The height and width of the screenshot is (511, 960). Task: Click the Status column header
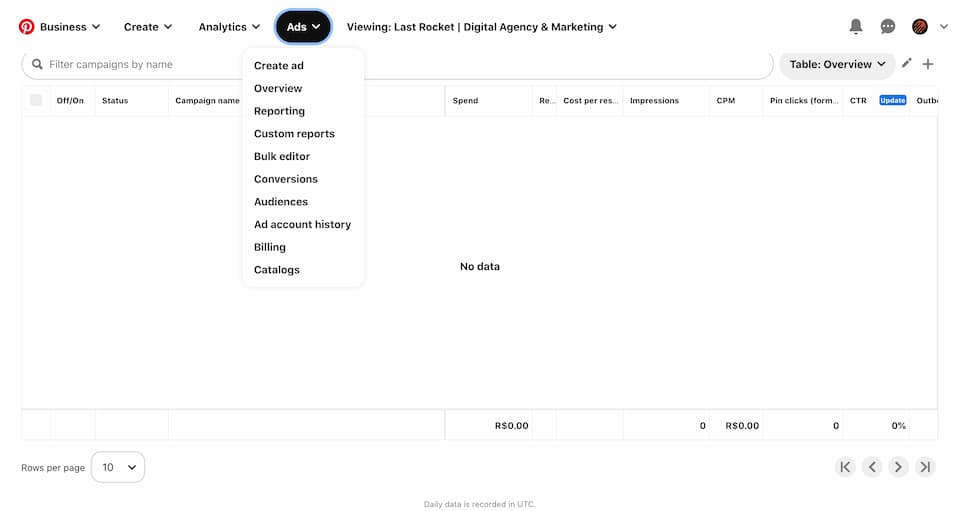pyautogui.click(x=115, y=100)
